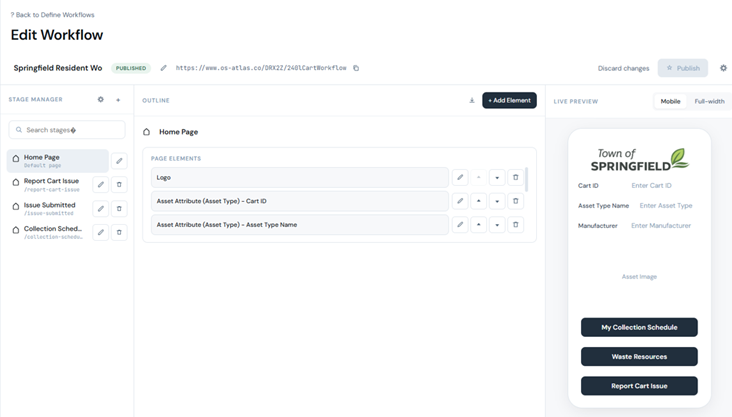This screenshot has width=732, height=417.
Task: Select the Logo page element
Action: (x=300, y=177)
